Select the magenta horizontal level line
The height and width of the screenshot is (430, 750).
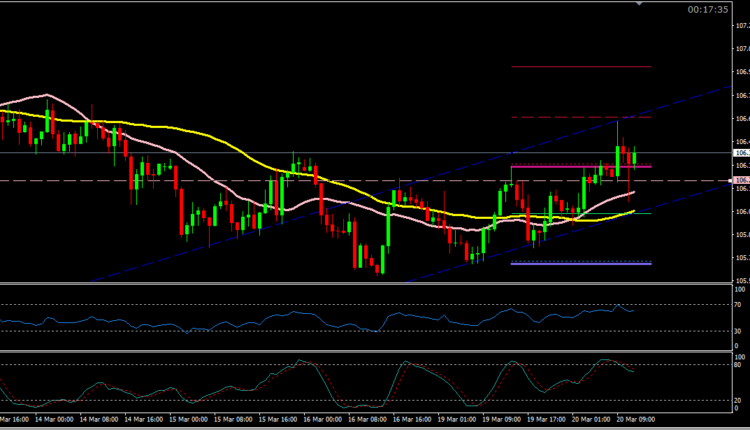point(580,166)
